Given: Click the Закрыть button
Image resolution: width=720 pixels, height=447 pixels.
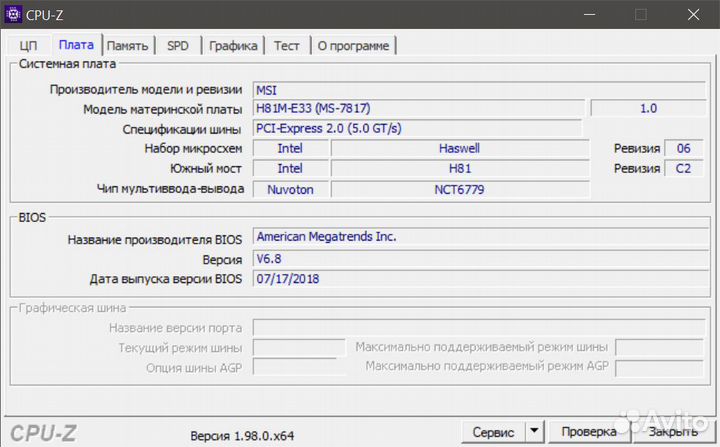Looking at the screenshot, I should [673, 432].
